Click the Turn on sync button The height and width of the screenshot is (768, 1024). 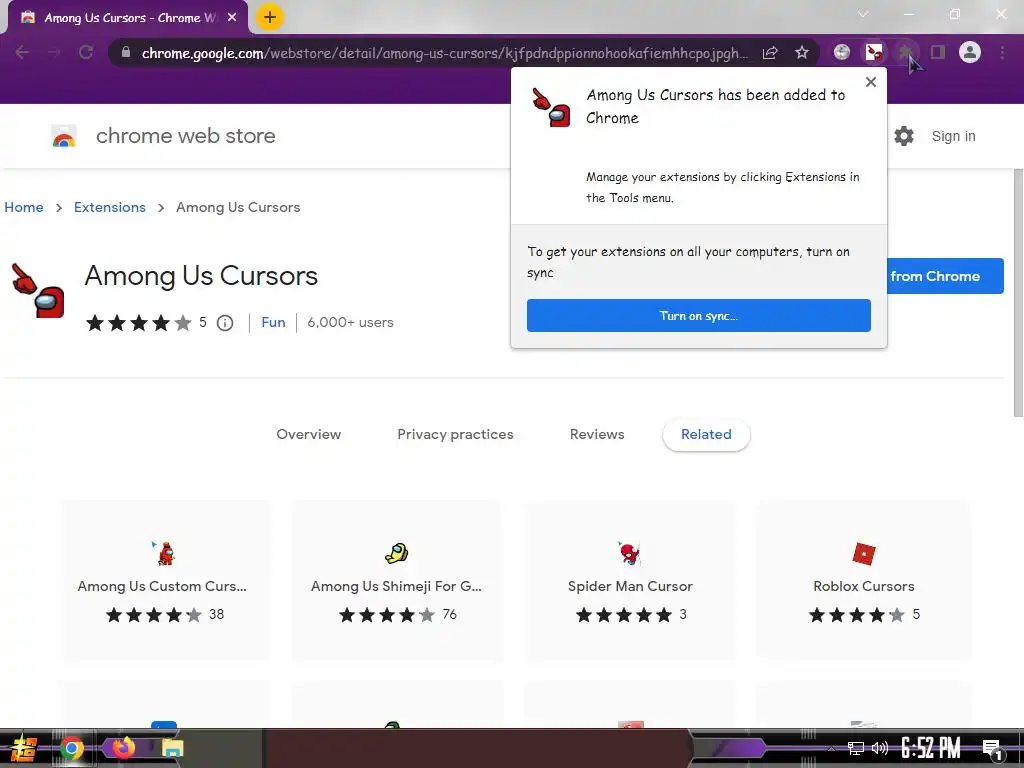pyautogui.click(x=698, y=315)
